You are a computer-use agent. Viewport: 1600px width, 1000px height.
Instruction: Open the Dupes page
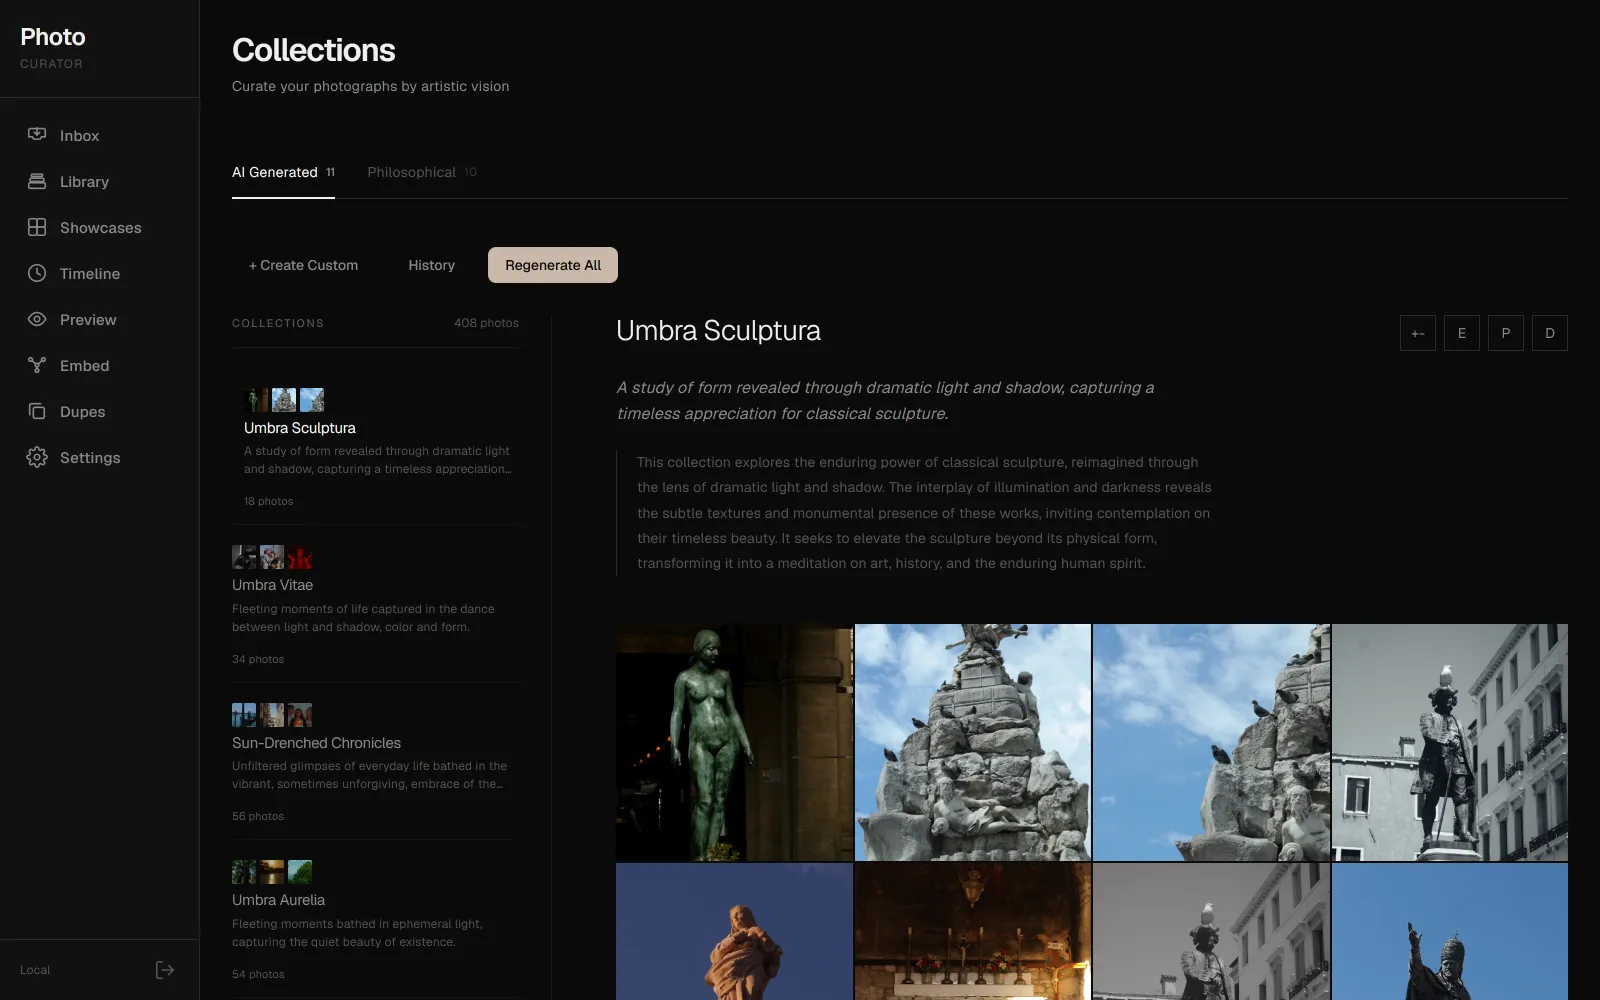click(x=100, y=411)
